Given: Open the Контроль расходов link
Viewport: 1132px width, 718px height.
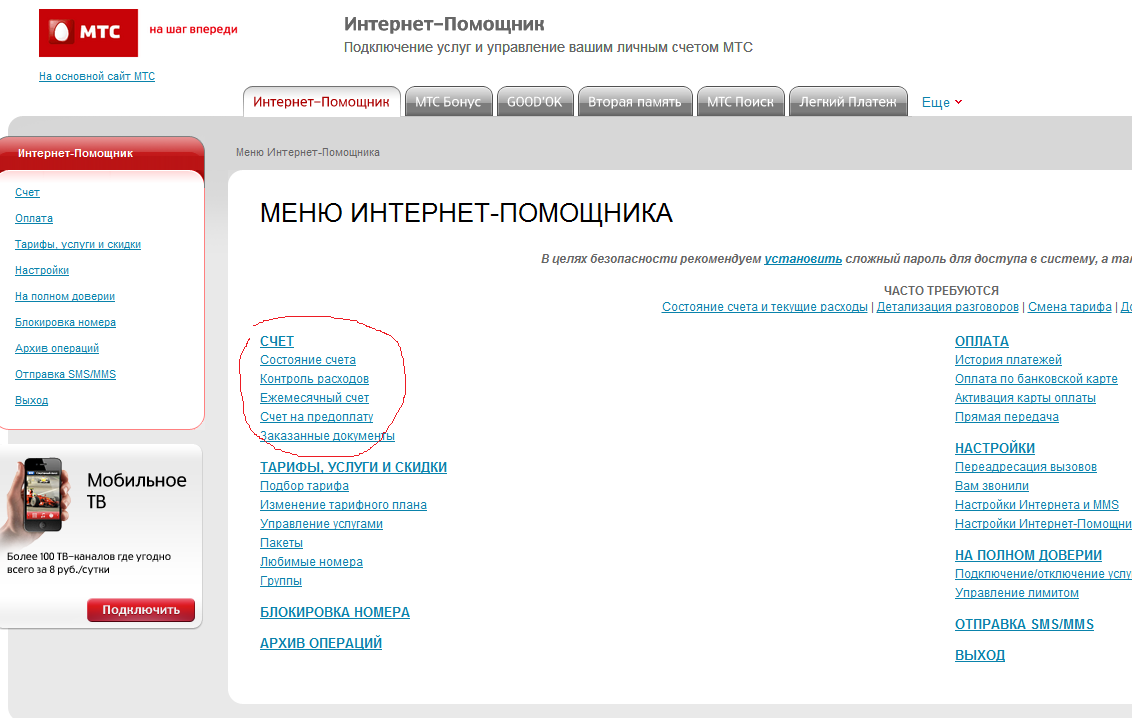Looking at the screenshot, I should (314, 379).
